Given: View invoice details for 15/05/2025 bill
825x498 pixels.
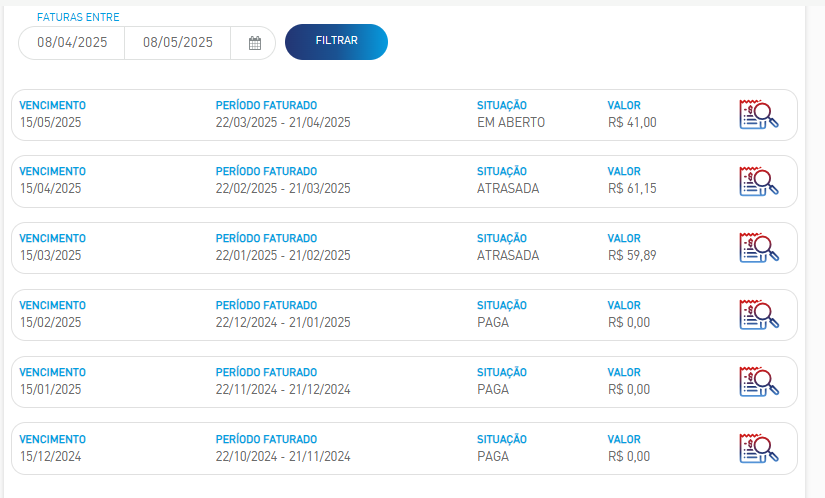Looking at the screenshot, I should [759, 115].
